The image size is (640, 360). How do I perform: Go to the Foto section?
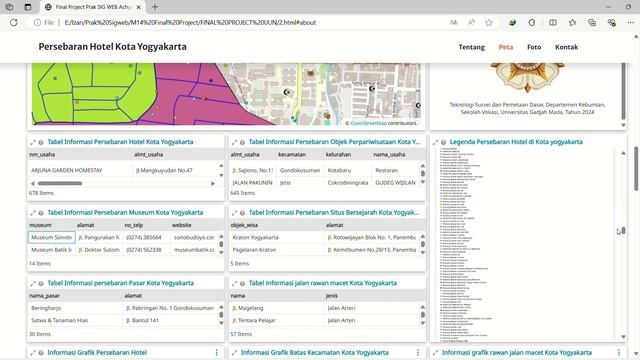point(534,47)
